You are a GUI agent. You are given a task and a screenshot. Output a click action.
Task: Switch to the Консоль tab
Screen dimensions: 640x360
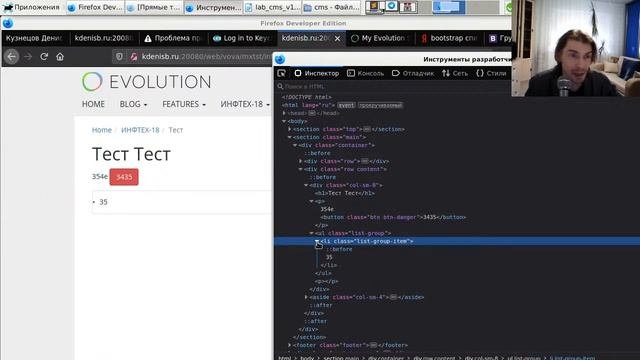click(365, 73)
